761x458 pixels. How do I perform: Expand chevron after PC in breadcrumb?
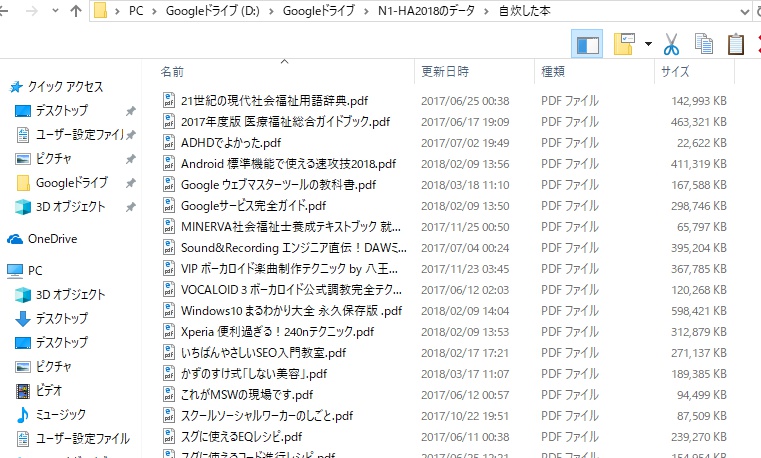point(154,11)
